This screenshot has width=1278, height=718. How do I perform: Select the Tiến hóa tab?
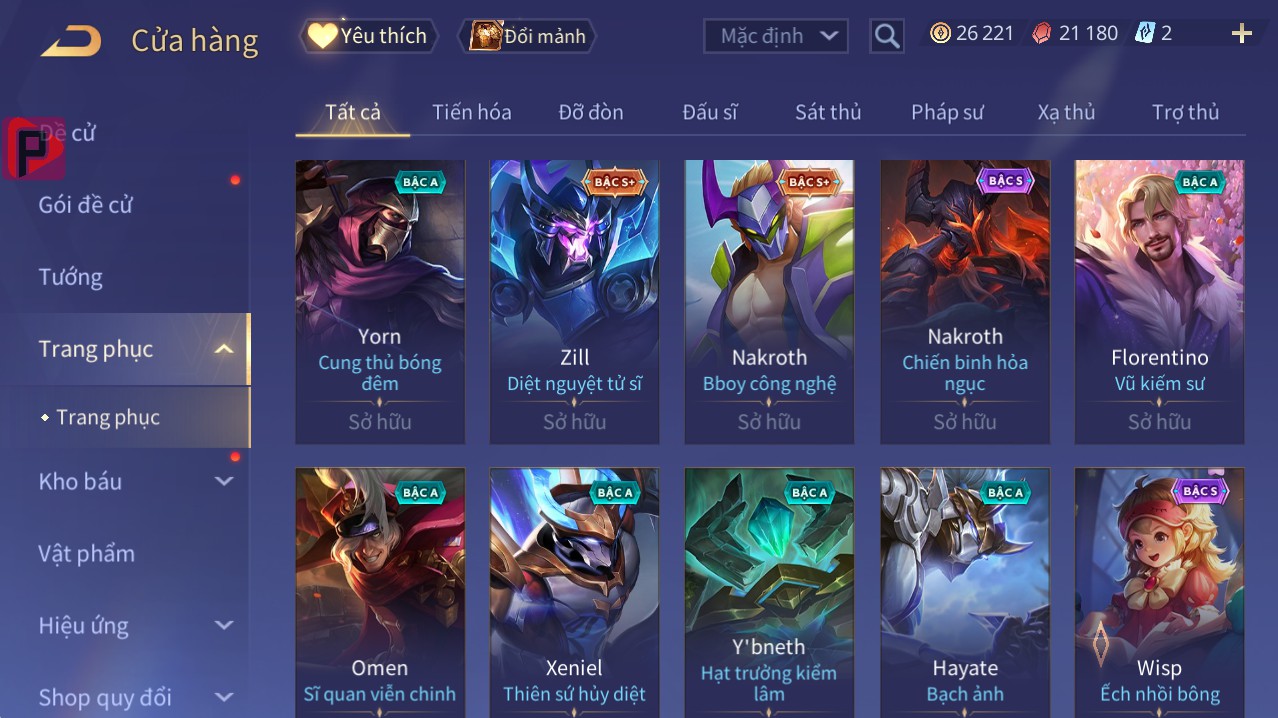[x=472, y=112]
